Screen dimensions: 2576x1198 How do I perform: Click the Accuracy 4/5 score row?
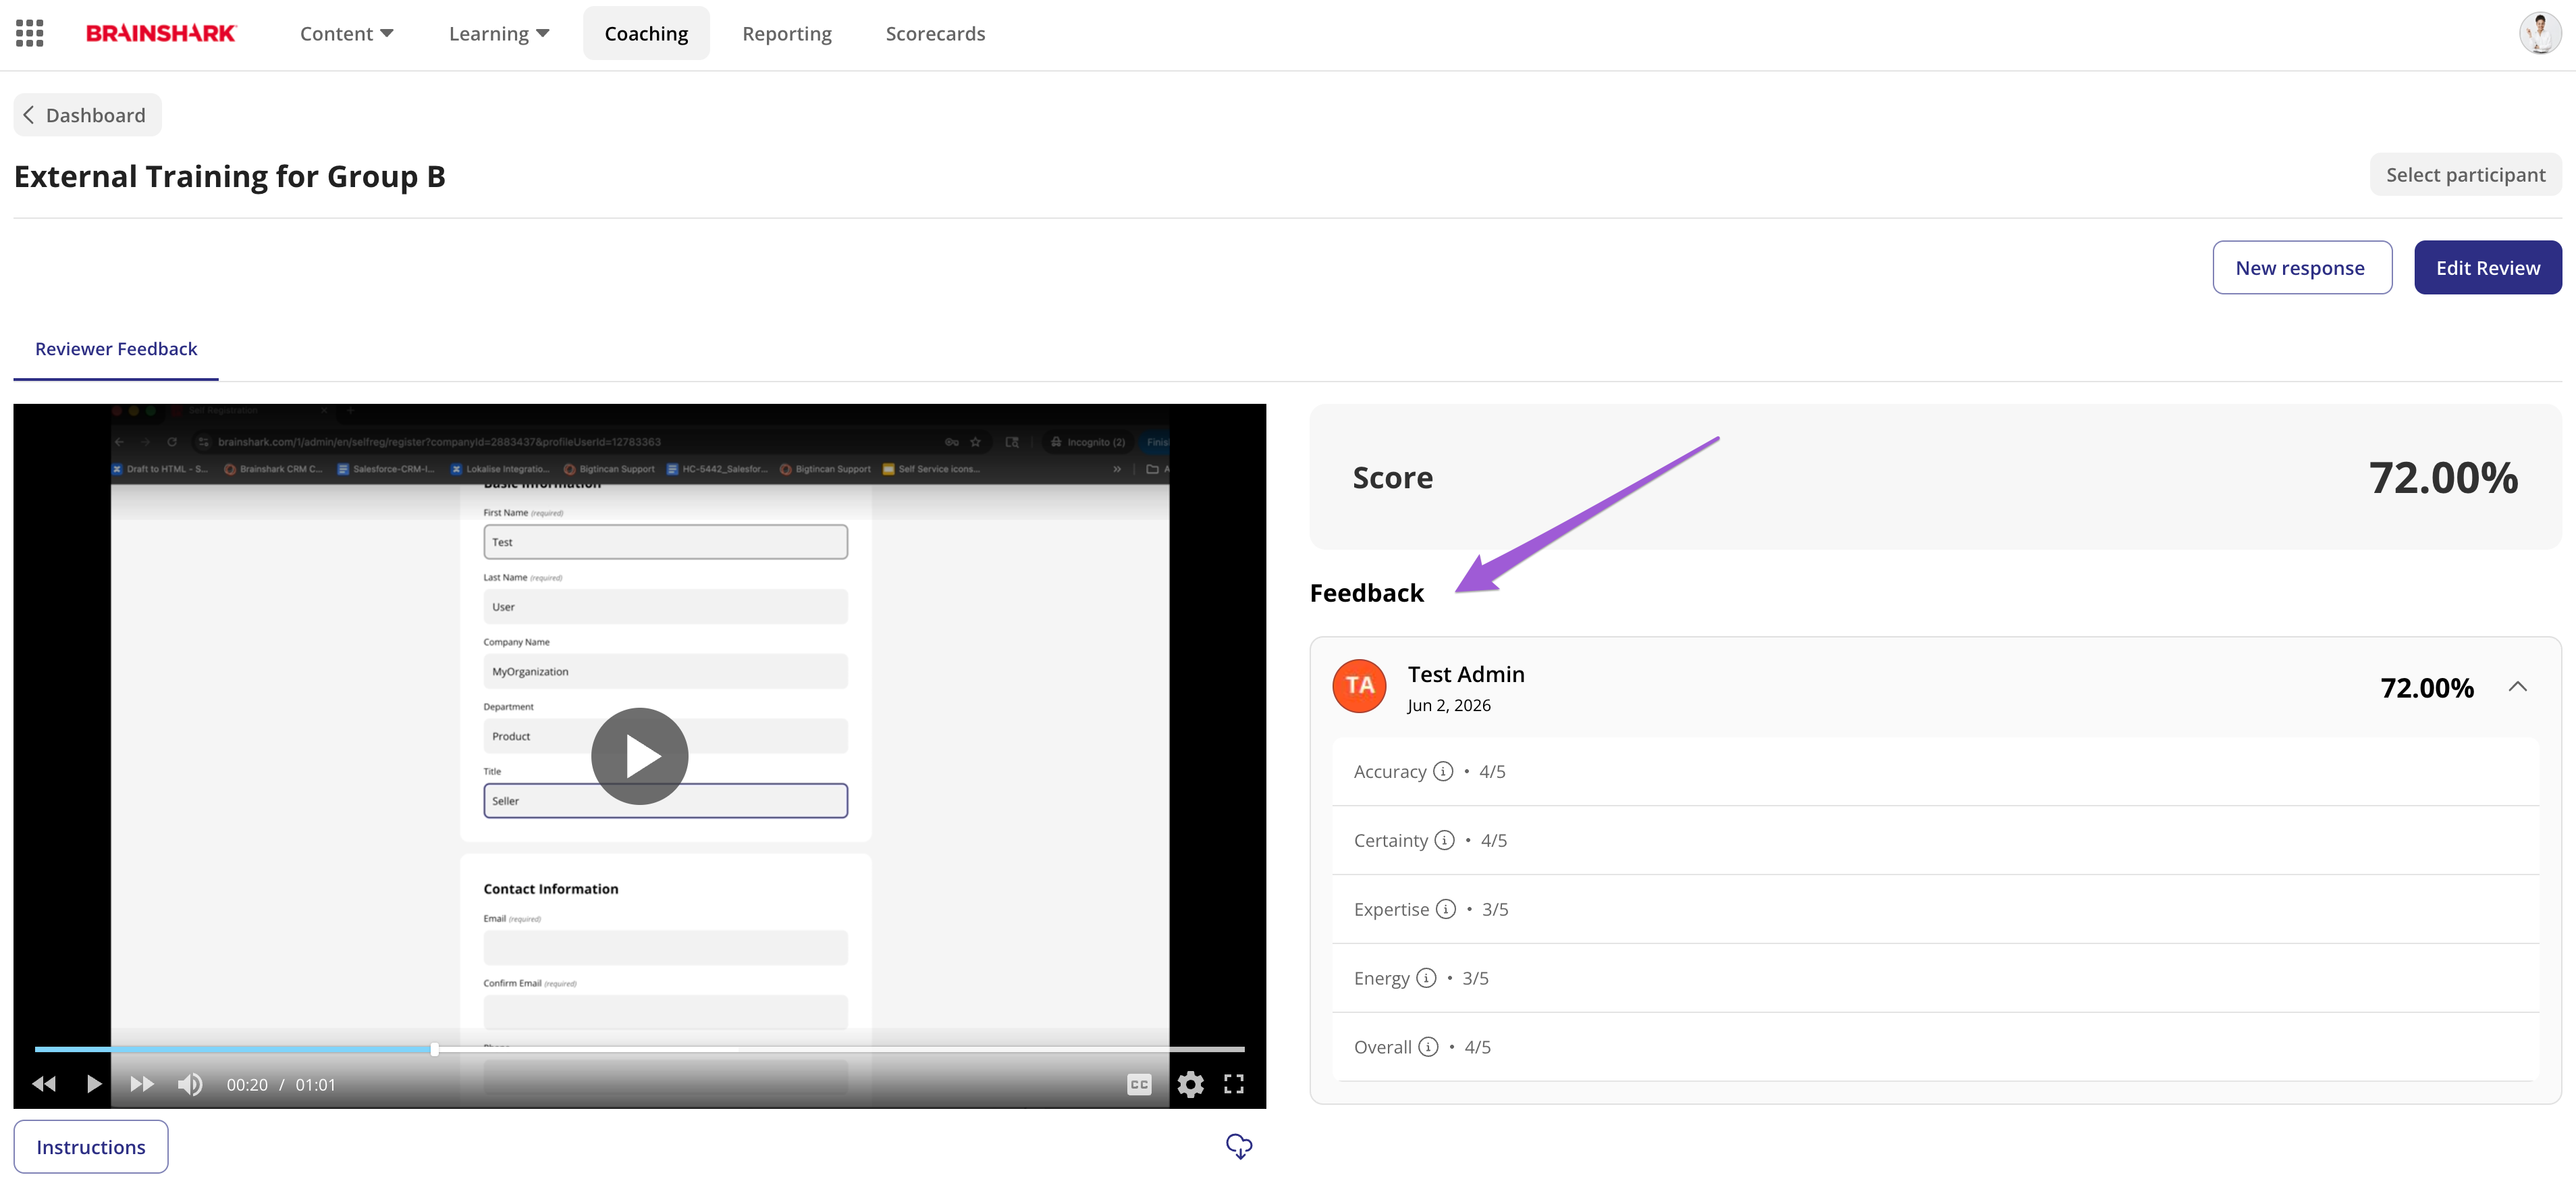click(x=1935, y=772)
